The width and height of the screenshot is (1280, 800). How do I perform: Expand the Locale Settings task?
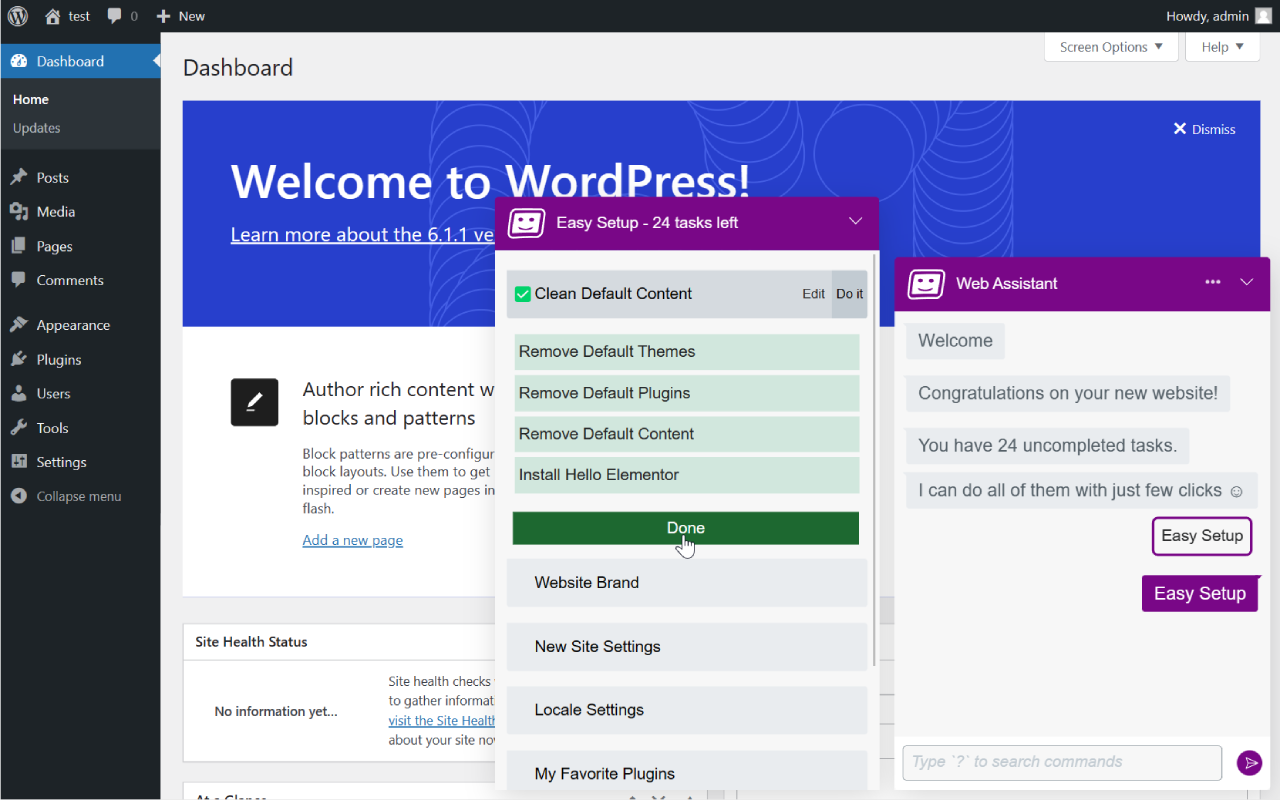tap(687, 710)
